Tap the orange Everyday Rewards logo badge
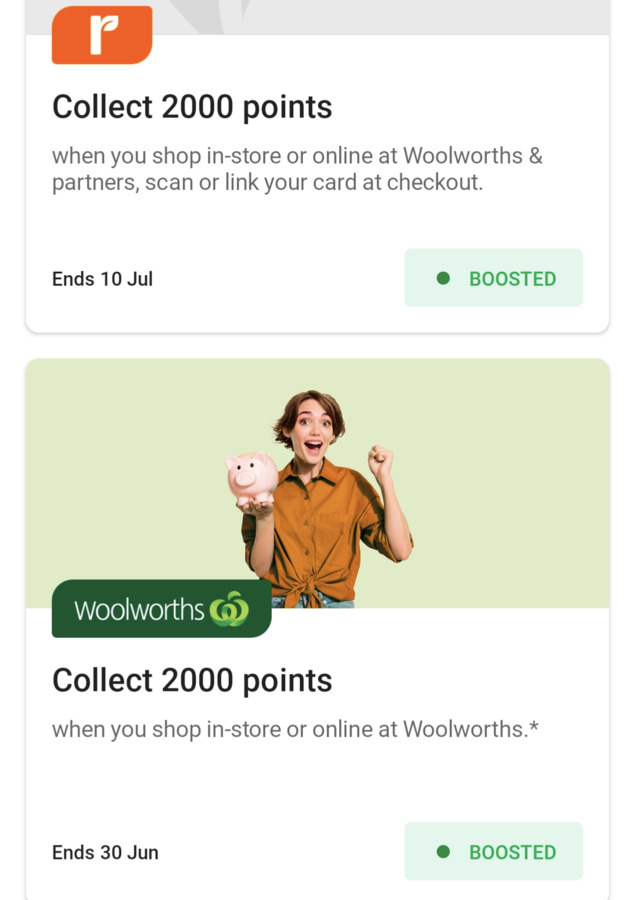Image resolution: width=635 pixels, height=900 pixels. (102, 34)
